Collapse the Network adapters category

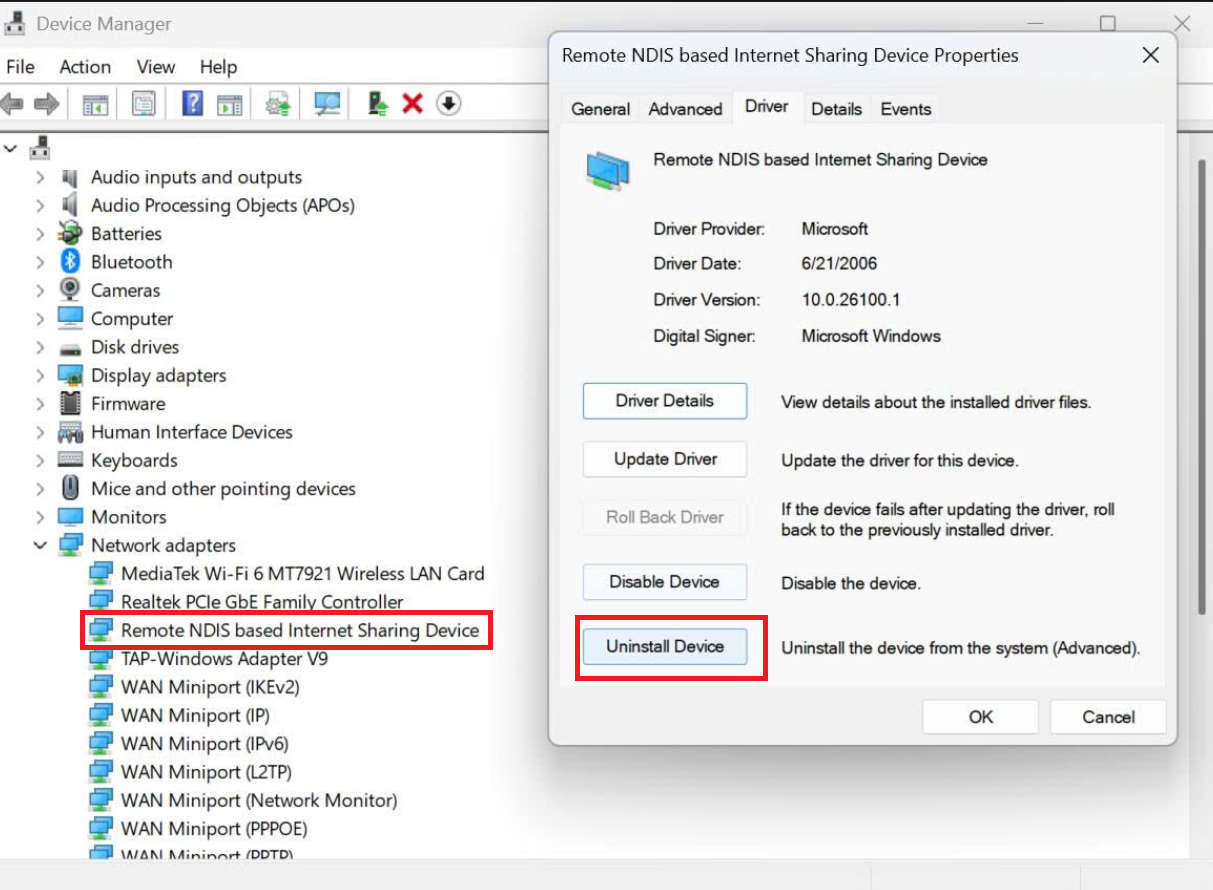[41, 545]
